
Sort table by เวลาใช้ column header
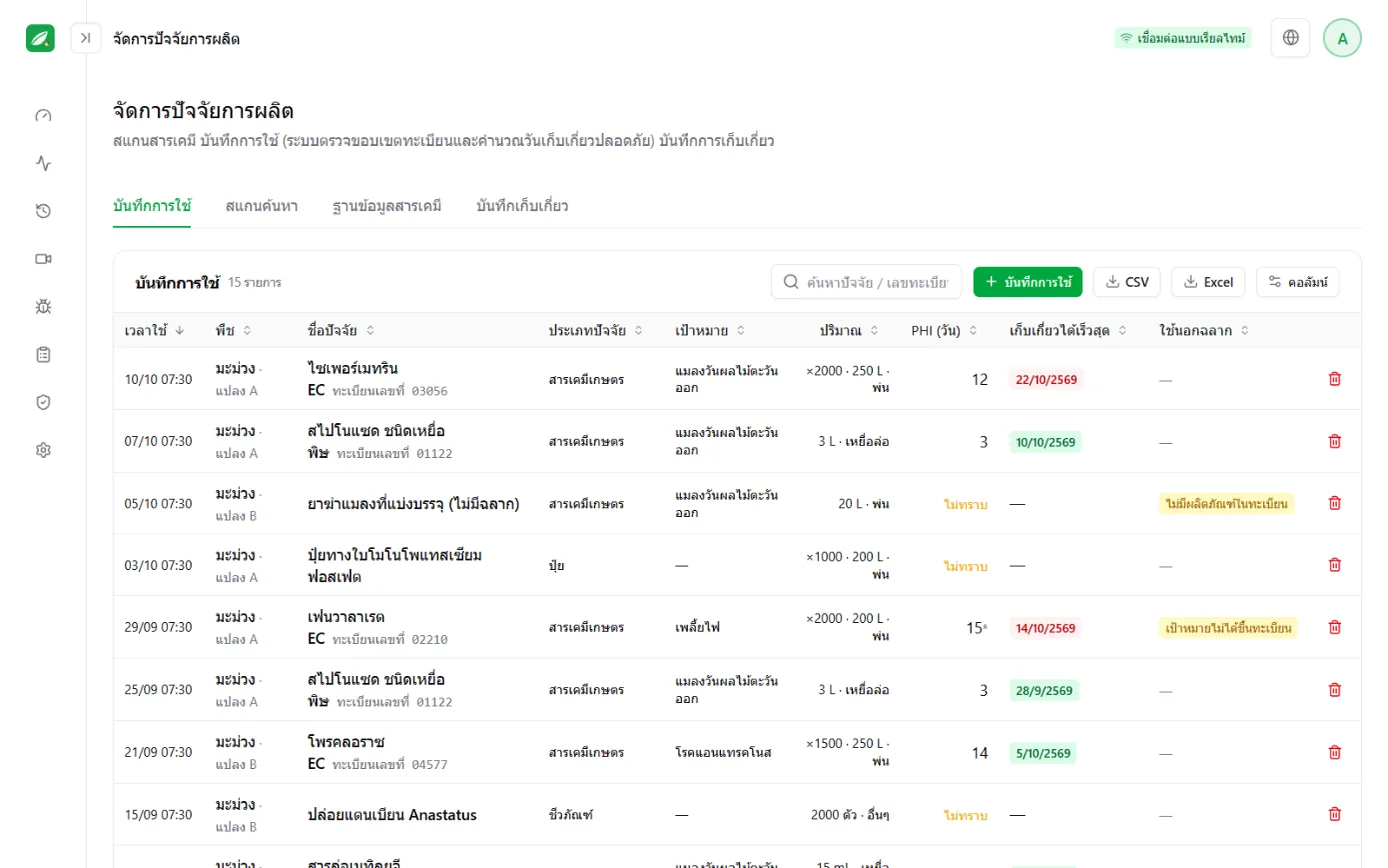point(154,330)
